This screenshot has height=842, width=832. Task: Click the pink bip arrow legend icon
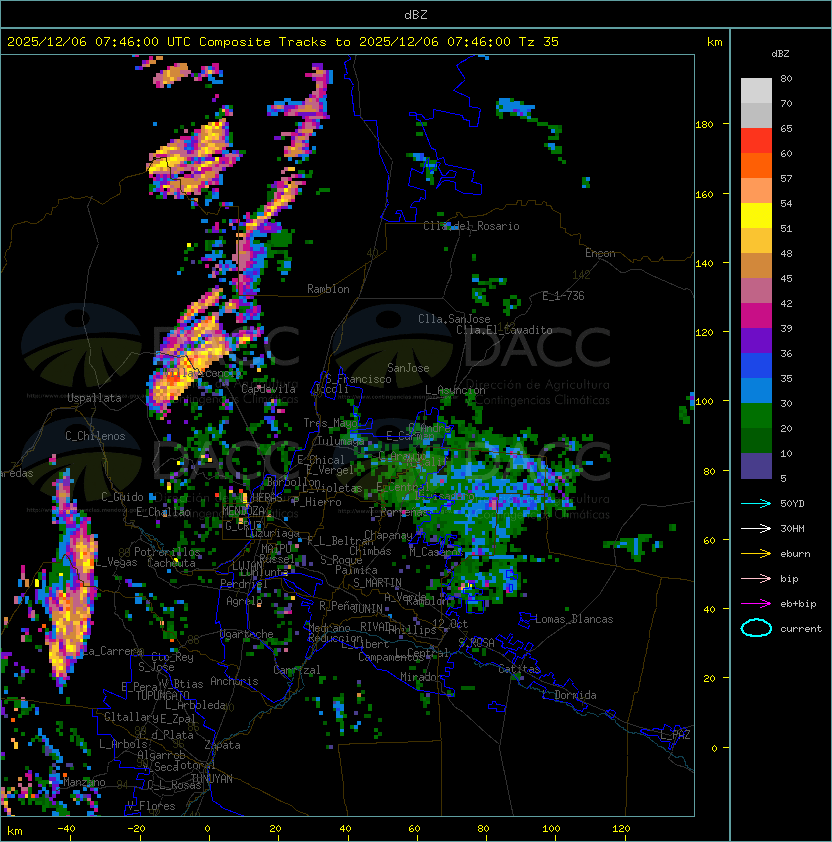click(x=756, y=578)
